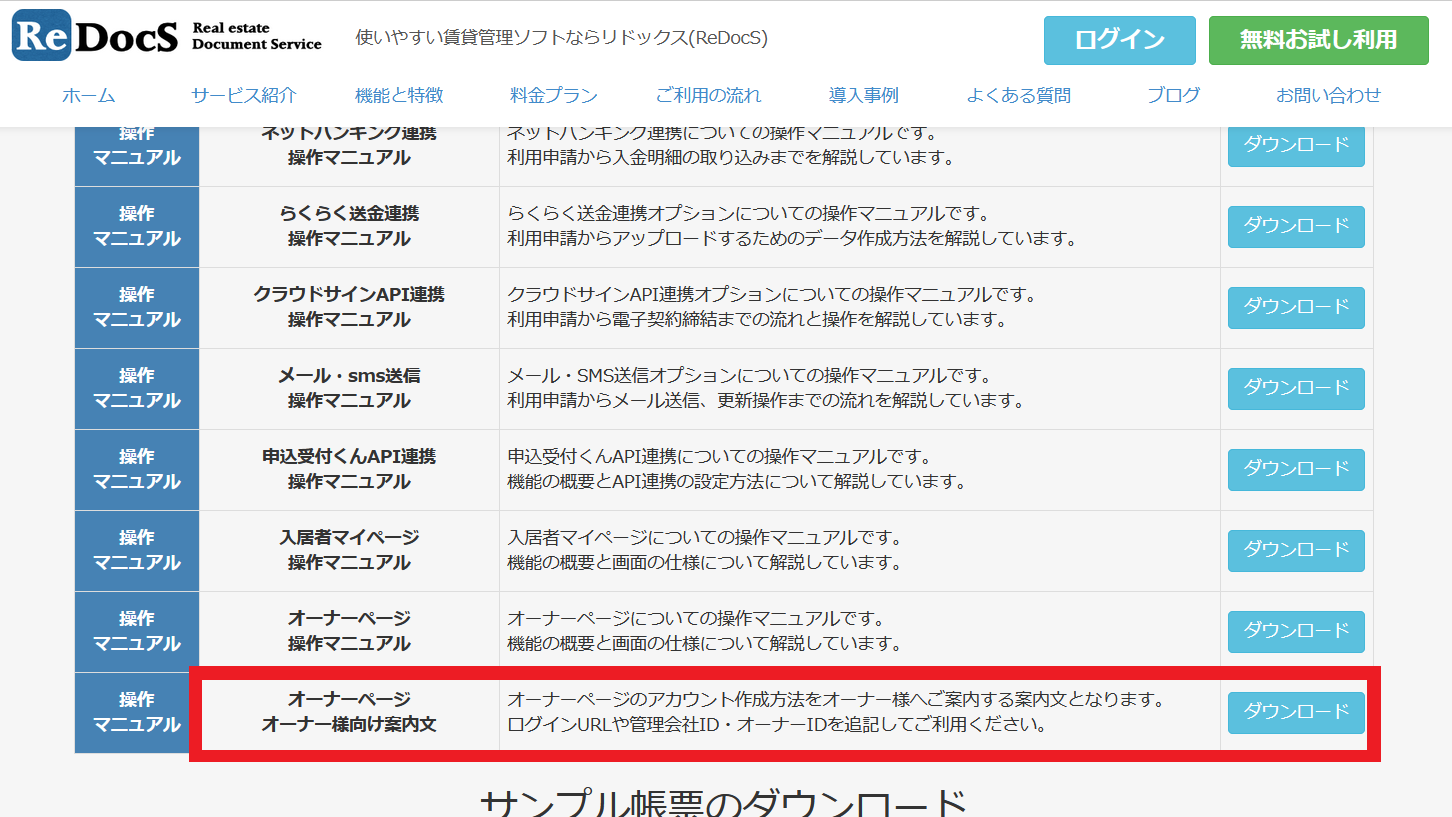Open the サービス紹介 navigation link
The width and height of the screenshot is (1452, 817).
click(x=244, y=96)
